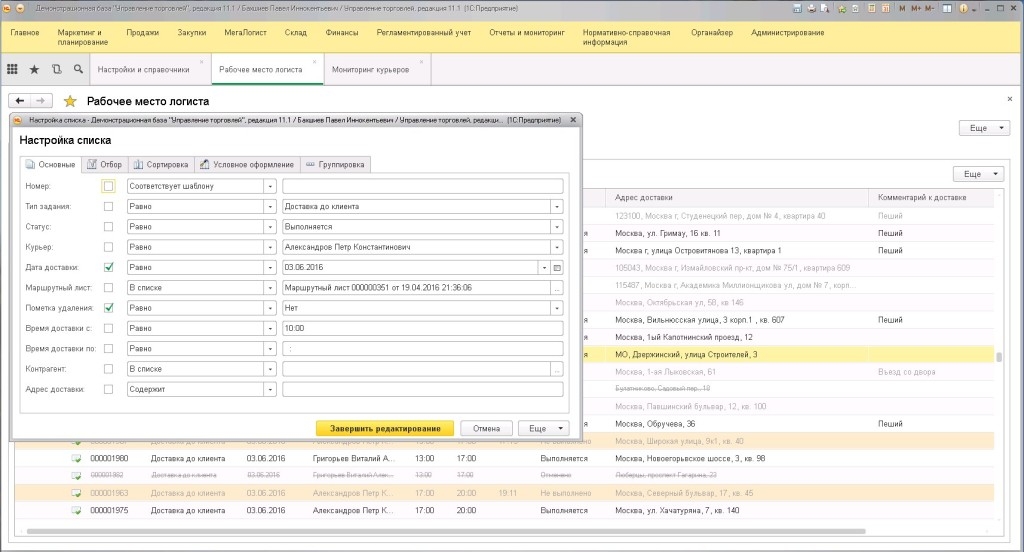Go back with the left arrow button
Viewport: 1024px width, 552px height.
point(20,101)
